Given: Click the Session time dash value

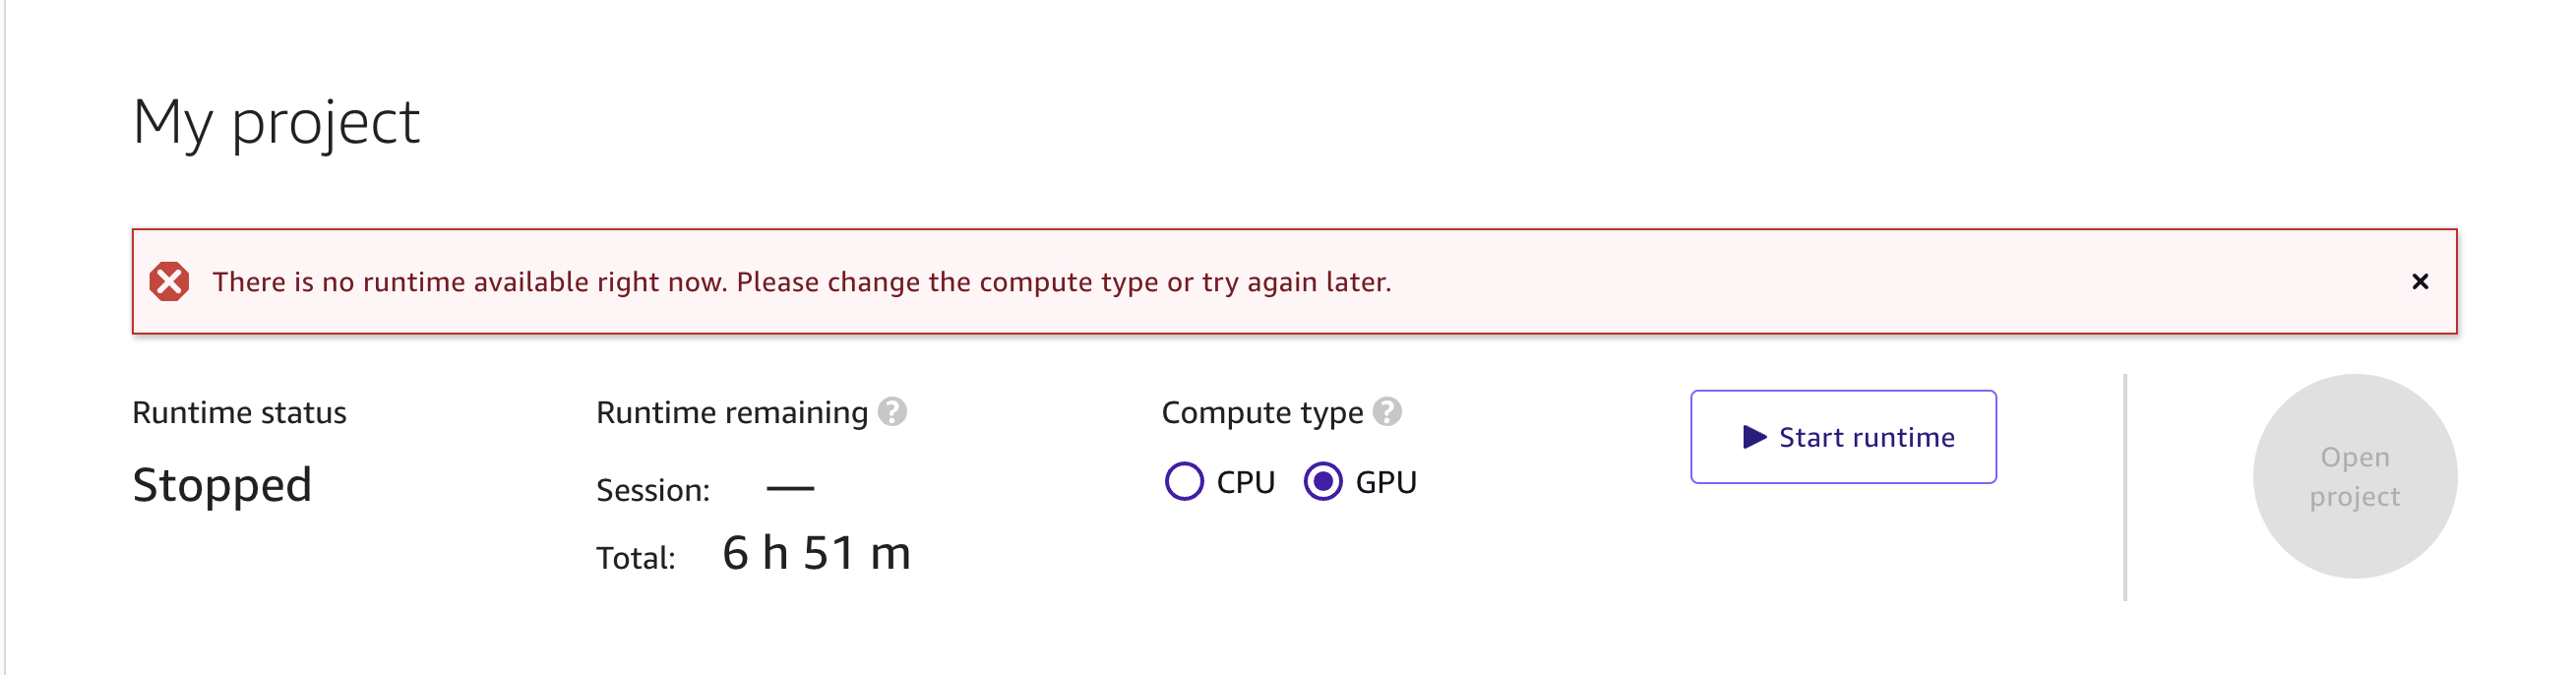Looking at the screenshot, I should [x=791, y=488].
